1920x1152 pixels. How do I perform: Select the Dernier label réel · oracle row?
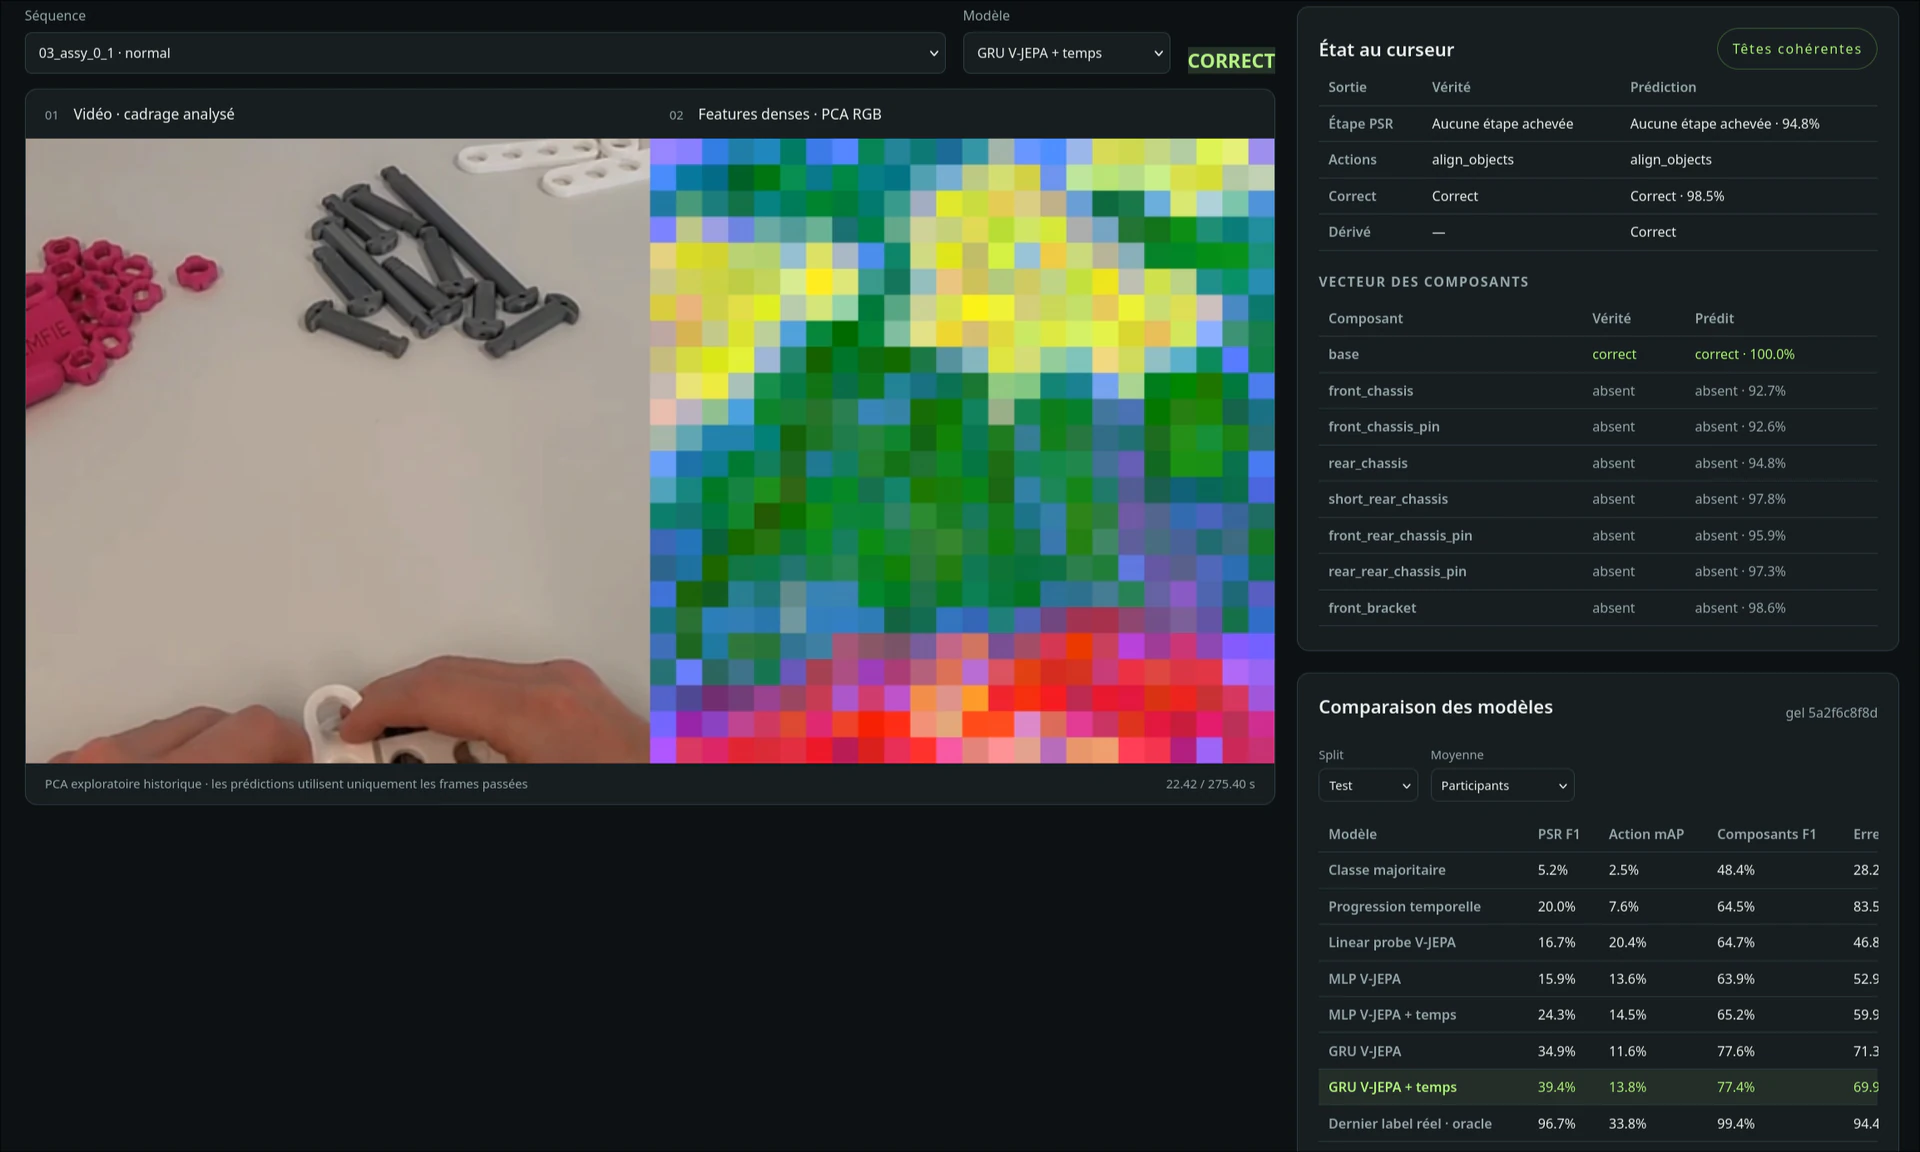point(1598,1124)
